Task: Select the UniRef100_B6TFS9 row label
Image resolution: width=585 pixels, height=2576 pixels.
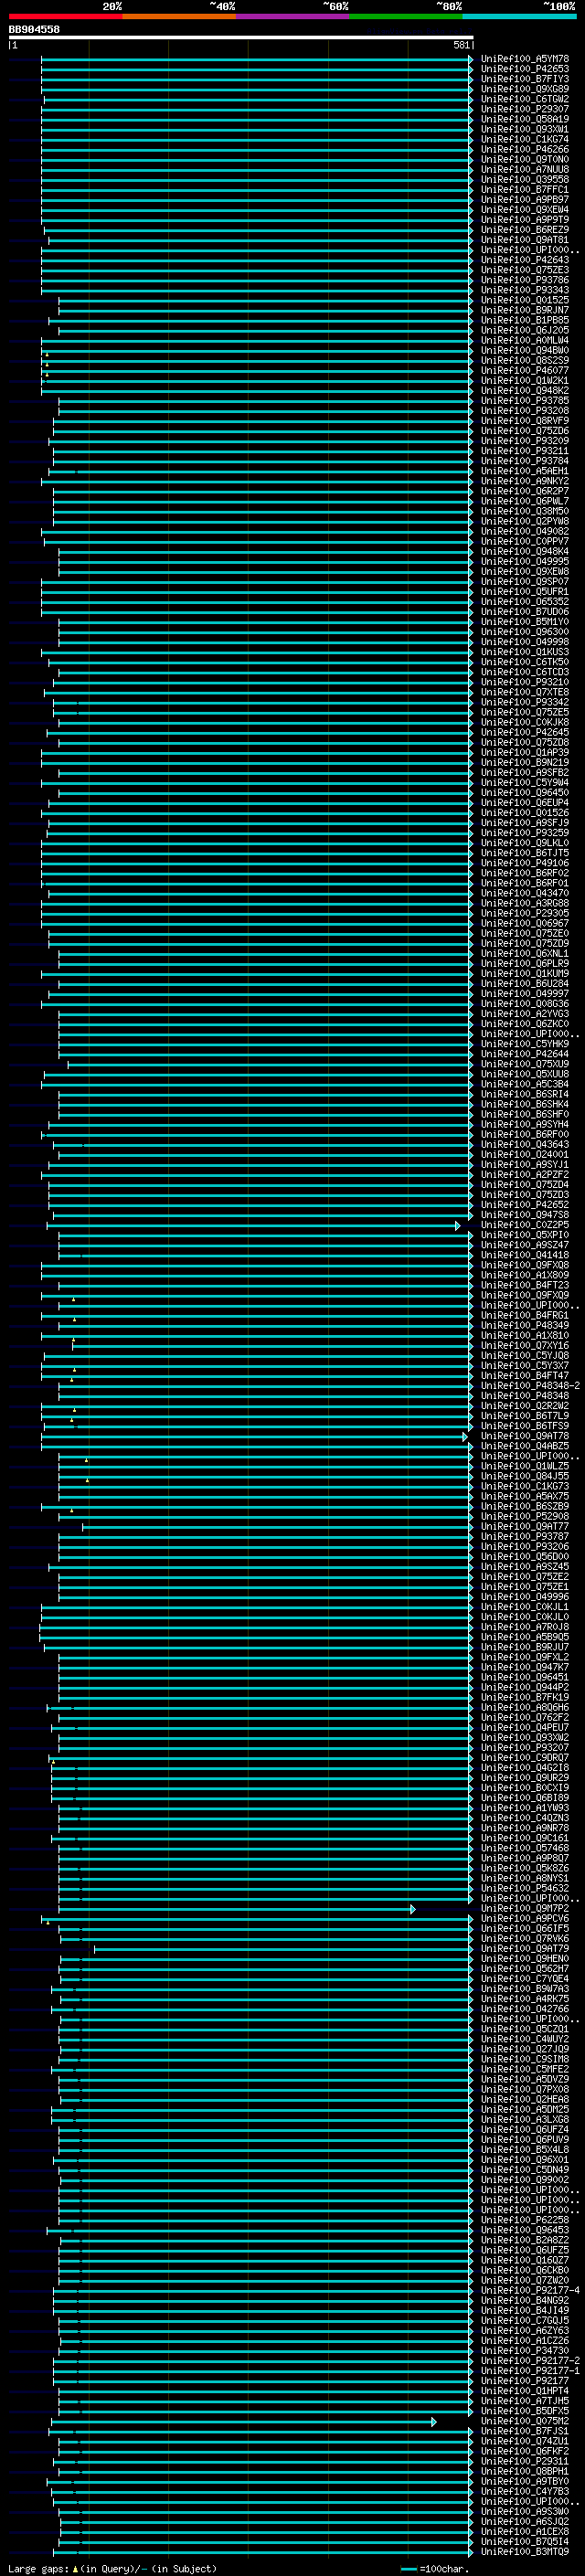Action: pos(525,1426)
